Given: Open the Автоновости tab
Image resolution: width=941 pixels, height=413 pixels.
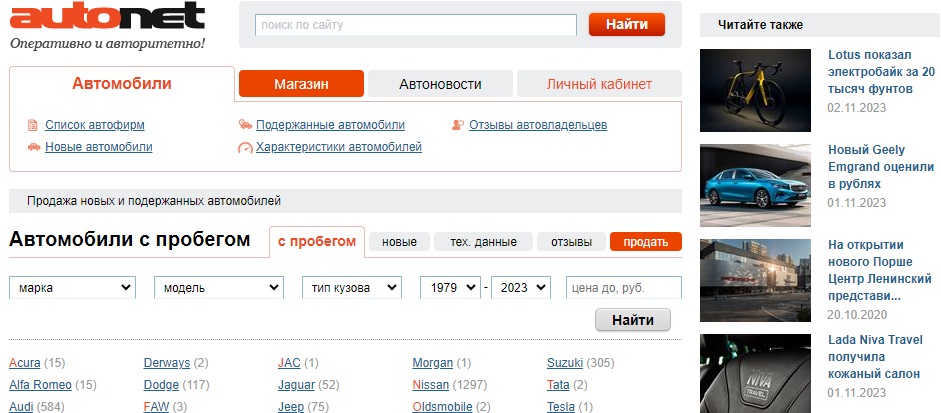Looking at the screenshot, I should coord(440,84).
